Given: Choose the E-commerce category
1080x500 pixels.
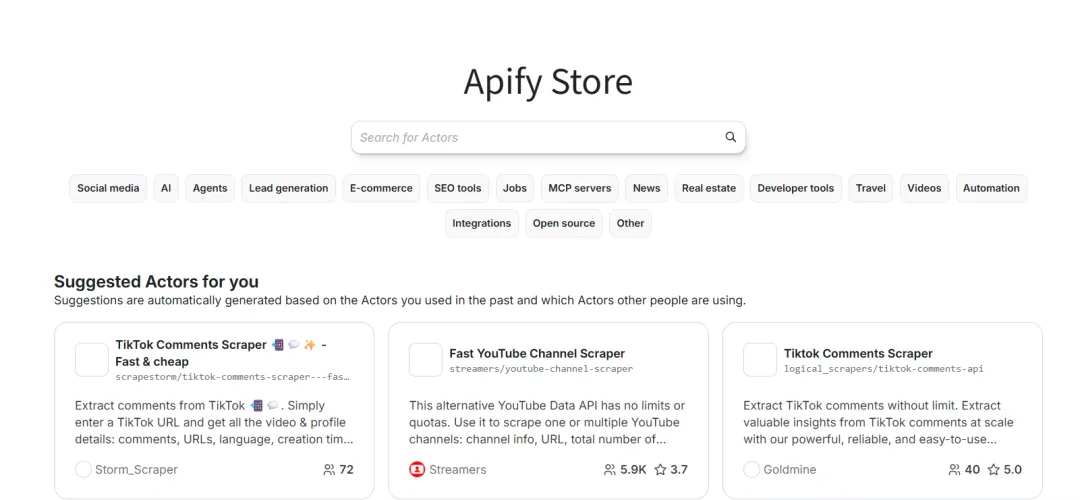Looking at the screenshot, I should tap(381, 188).
